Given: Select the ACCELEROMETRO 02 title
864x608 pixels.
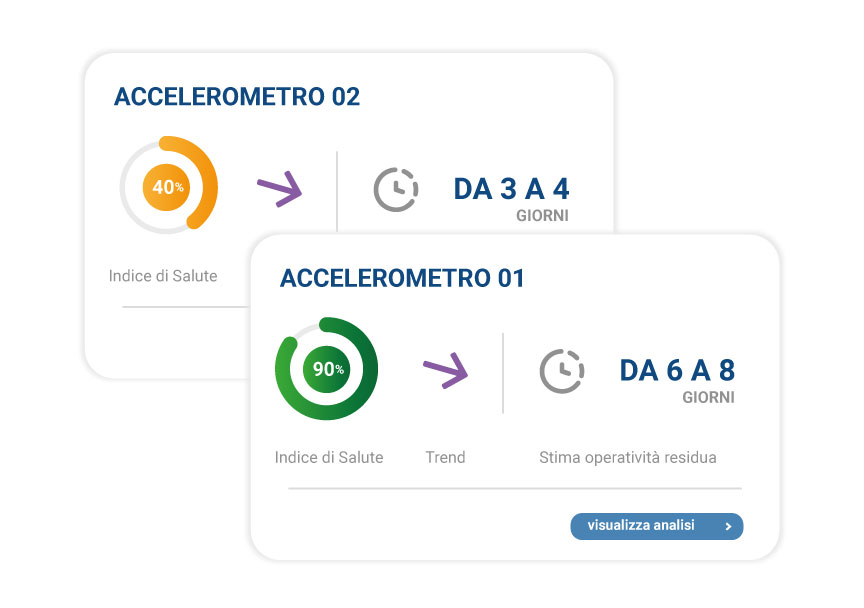Looking at the screenshot, I should [237, 97].
